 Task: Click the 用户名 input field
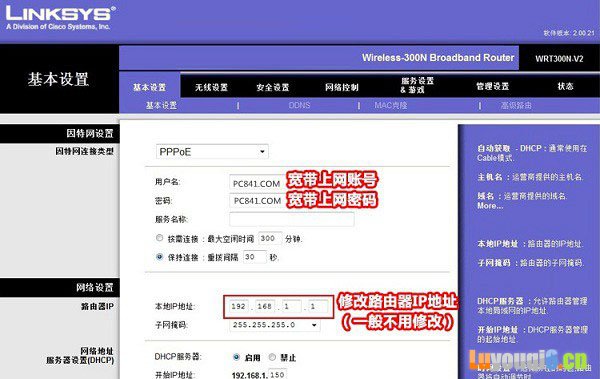click(x=257, y=183)
